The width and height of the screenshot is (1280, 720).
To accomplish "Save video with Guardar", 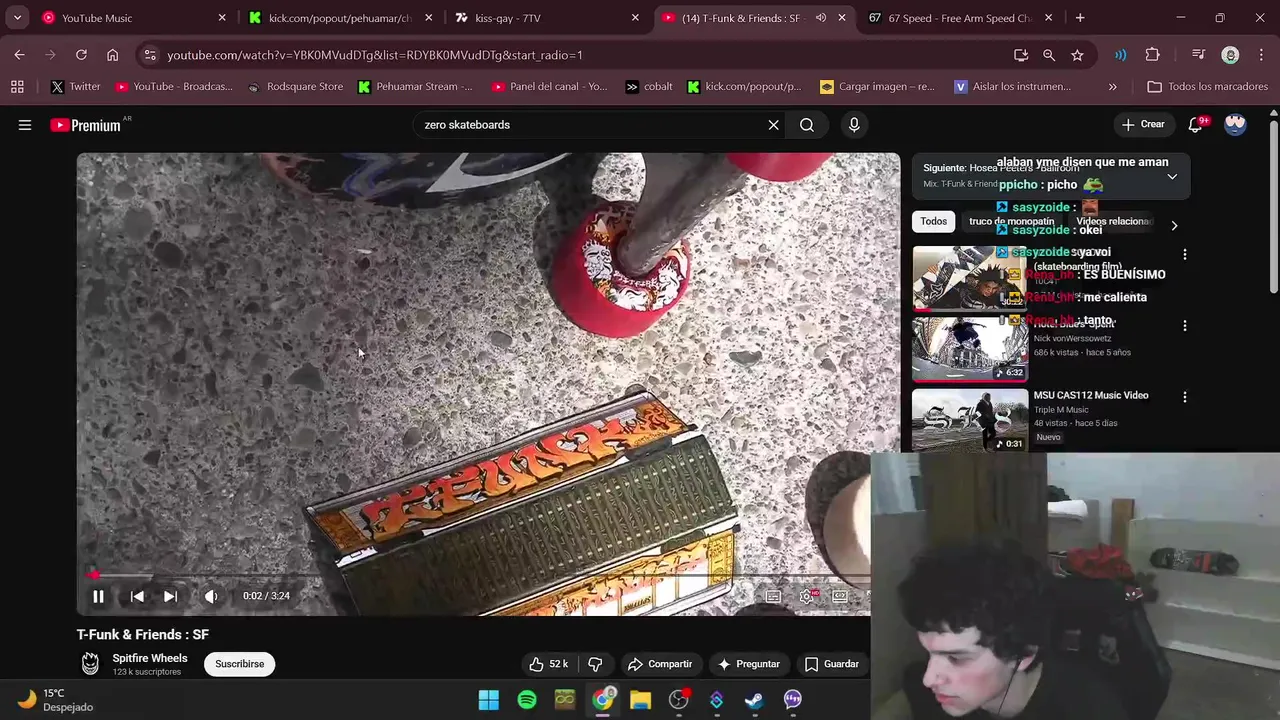I will pyautogui.click(x=832, y=664).
